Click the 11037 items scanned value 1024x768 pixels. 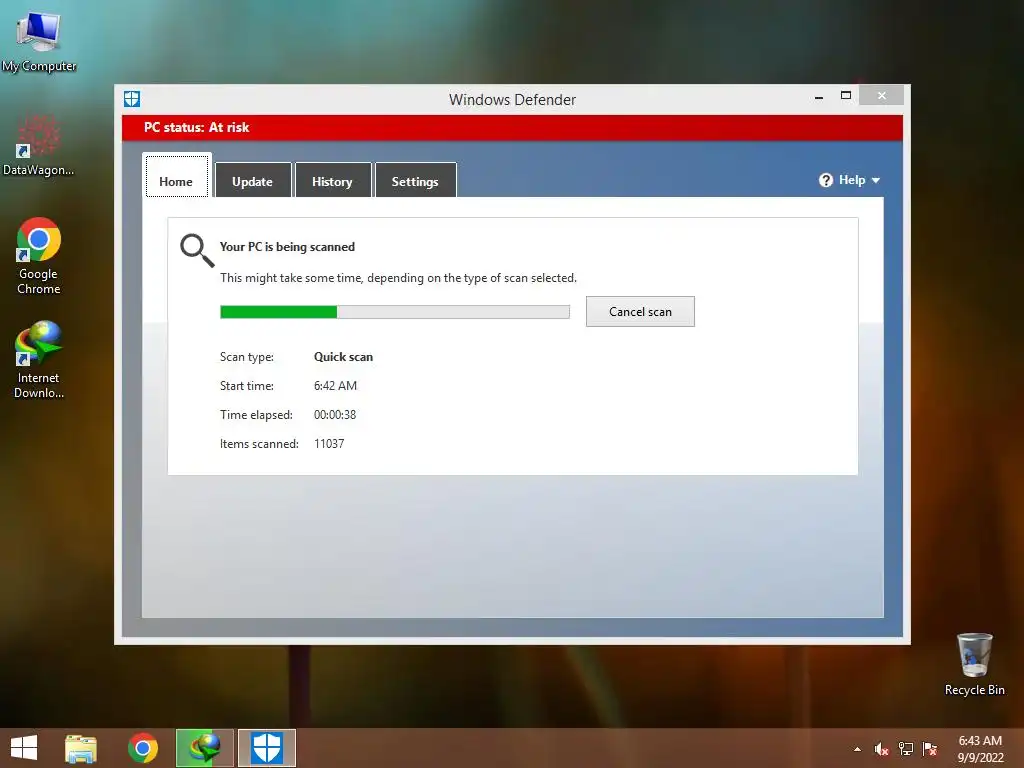pos(329,443)
